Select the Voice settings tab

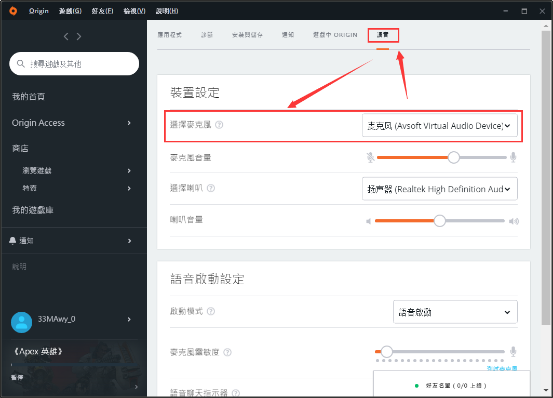pyautogui.click(x=383, y=35)
